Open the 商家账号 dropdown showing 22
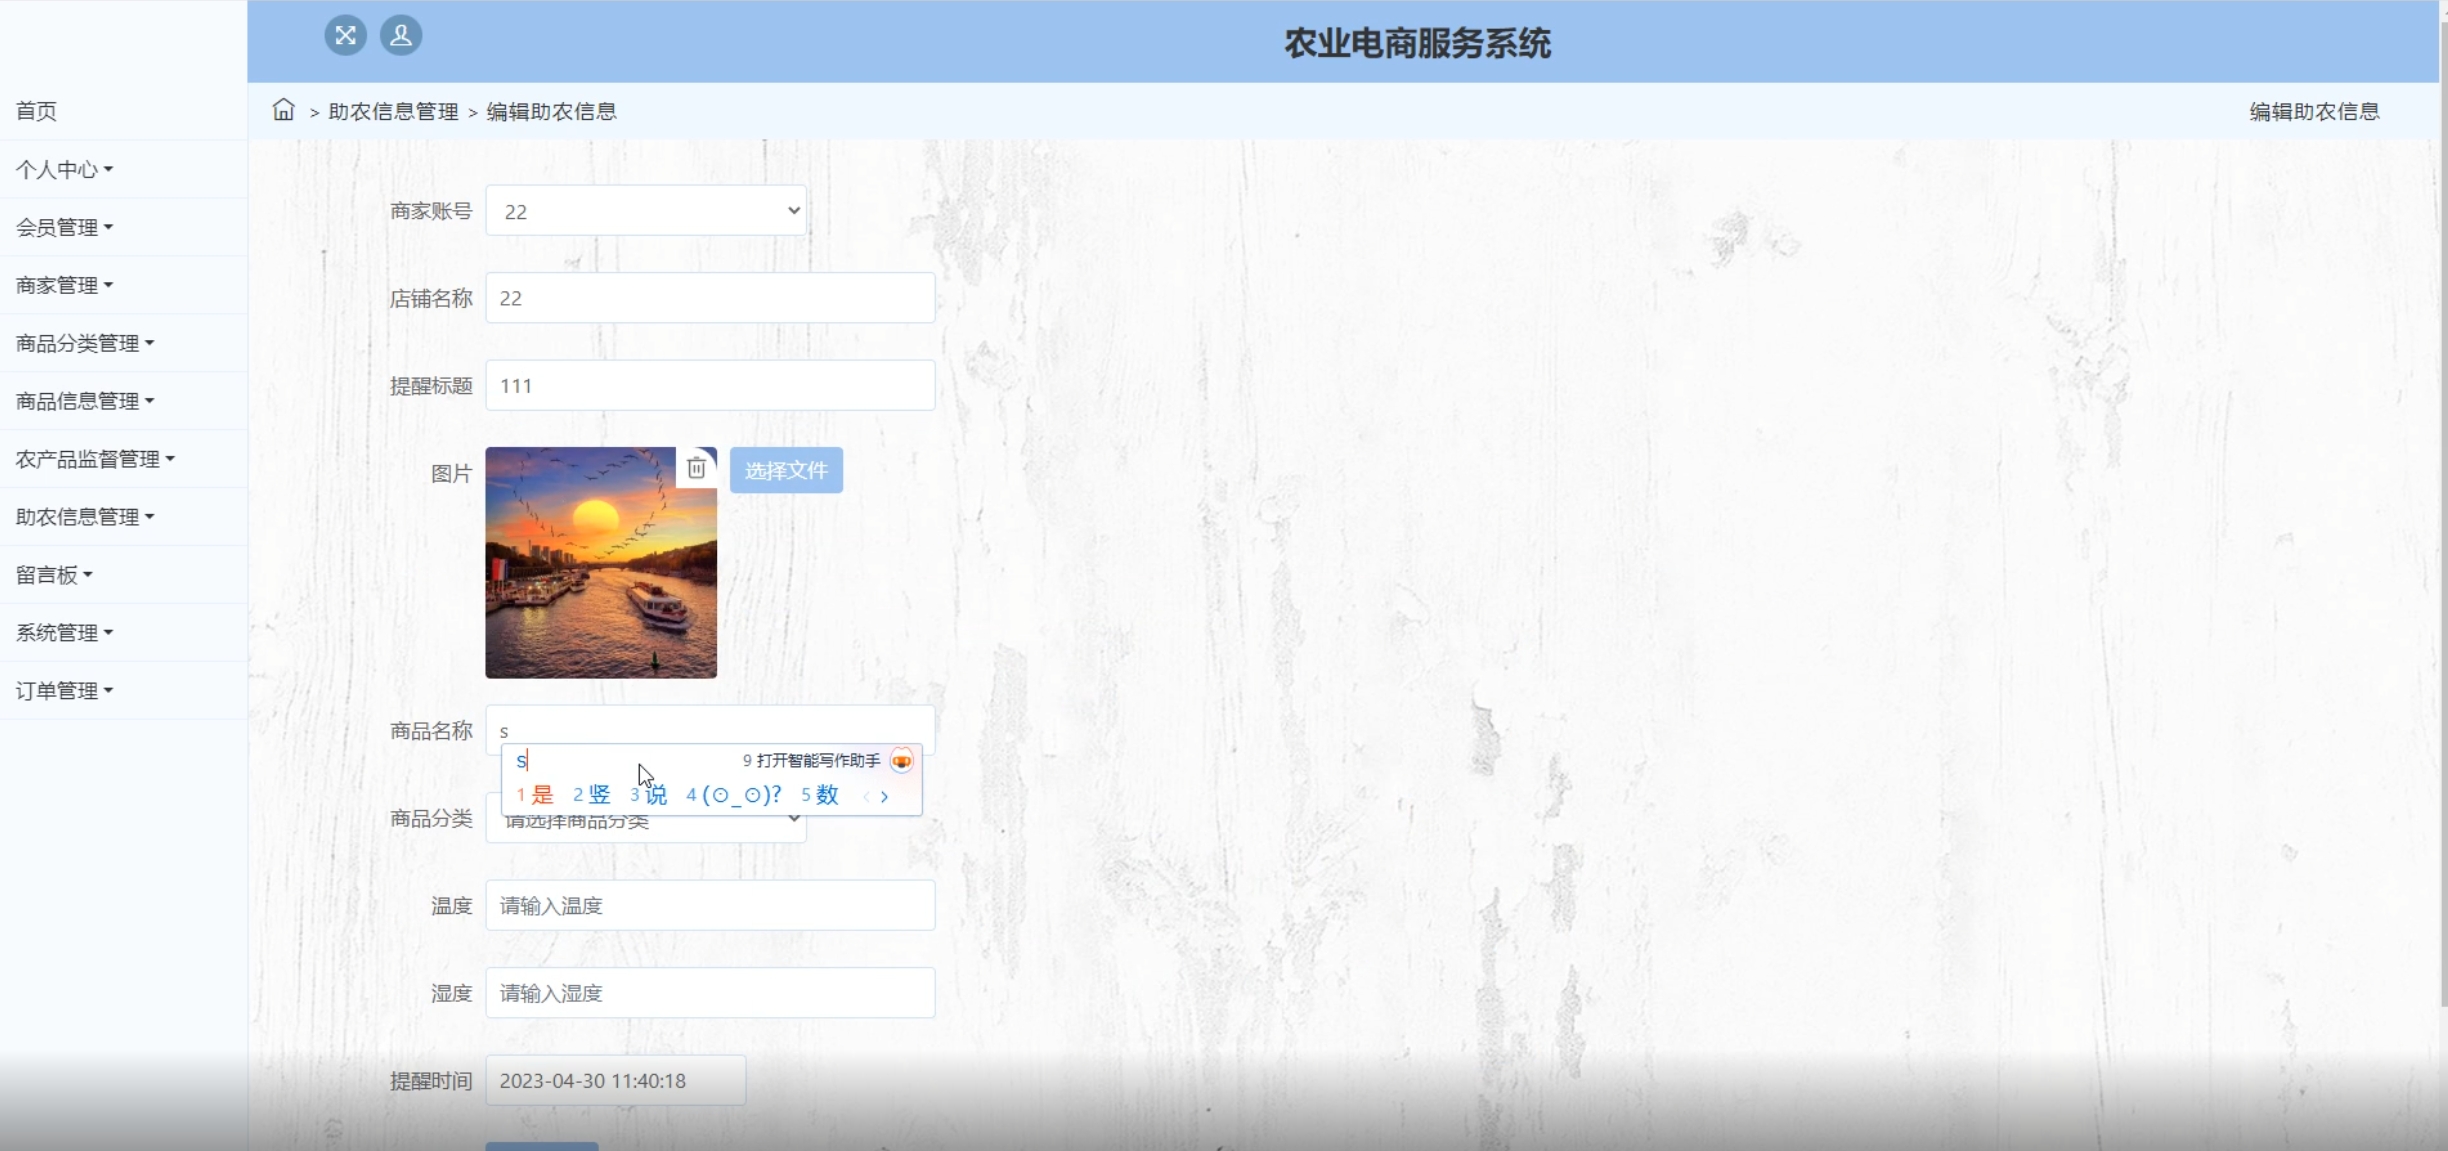The width and height of the screenshot is (2448, 1151). [646, 211]
